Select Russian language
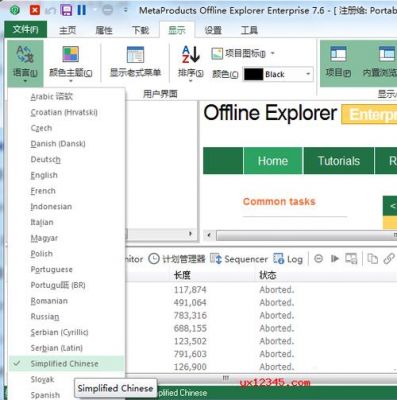Image resolution: width=397 pixels, height=400 pixels. (x=67, y=316)
